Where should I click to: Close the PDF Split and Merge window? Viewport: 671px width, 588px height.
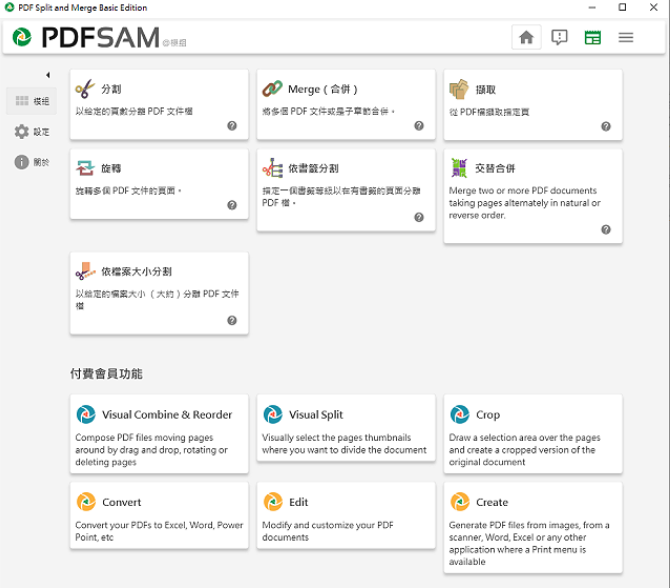pos(653,7)
